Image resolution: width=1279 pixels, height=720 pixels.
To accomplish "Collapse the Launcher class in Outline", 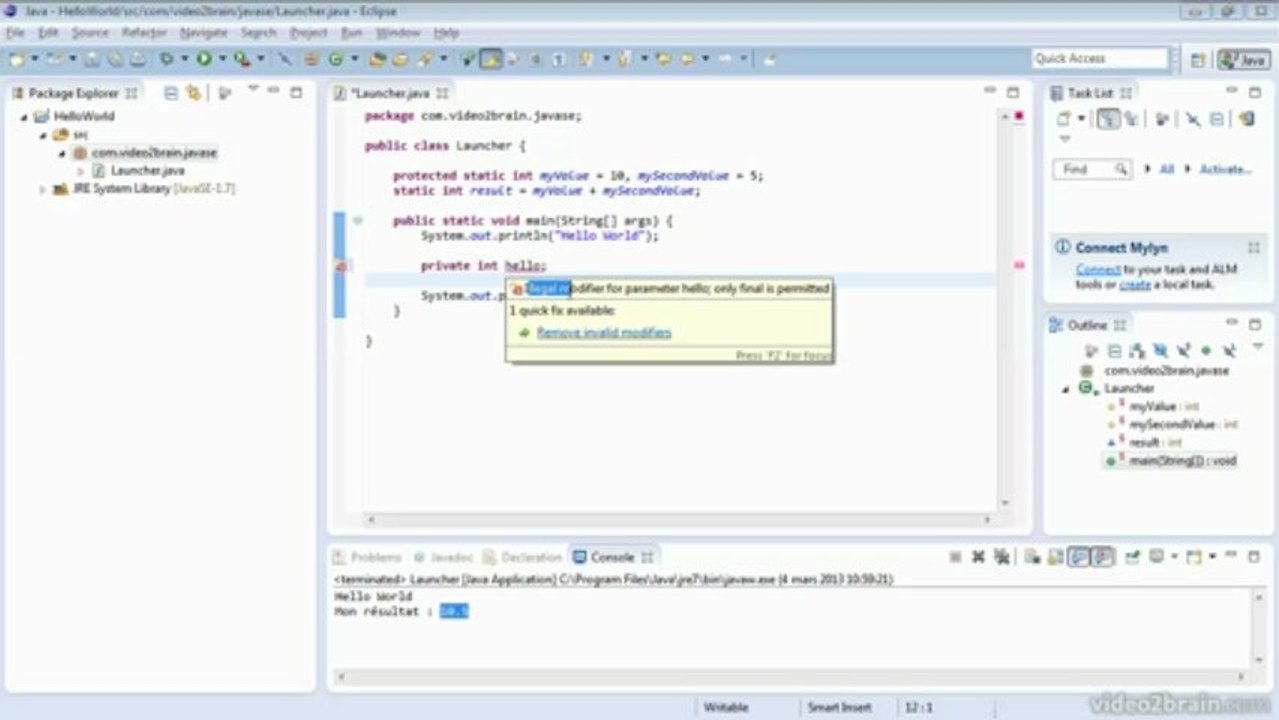I will (1067, 389).
